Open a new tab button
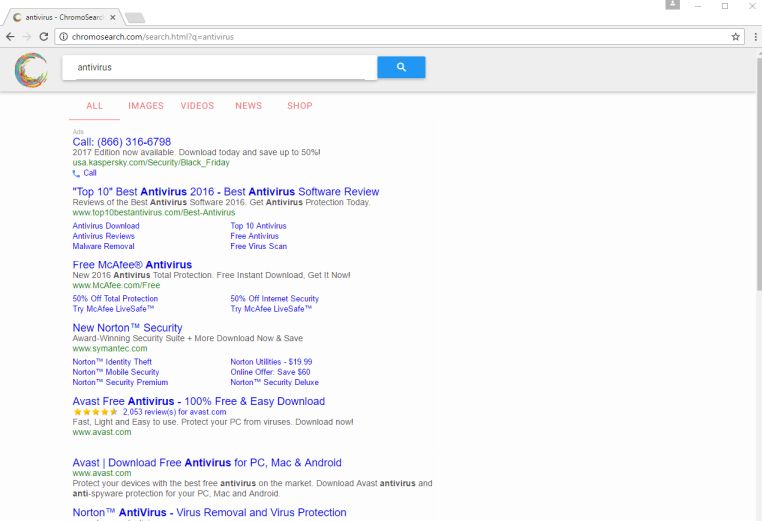Screen dimensions: 762x521 pyautogui.click(x=135, y=18)
